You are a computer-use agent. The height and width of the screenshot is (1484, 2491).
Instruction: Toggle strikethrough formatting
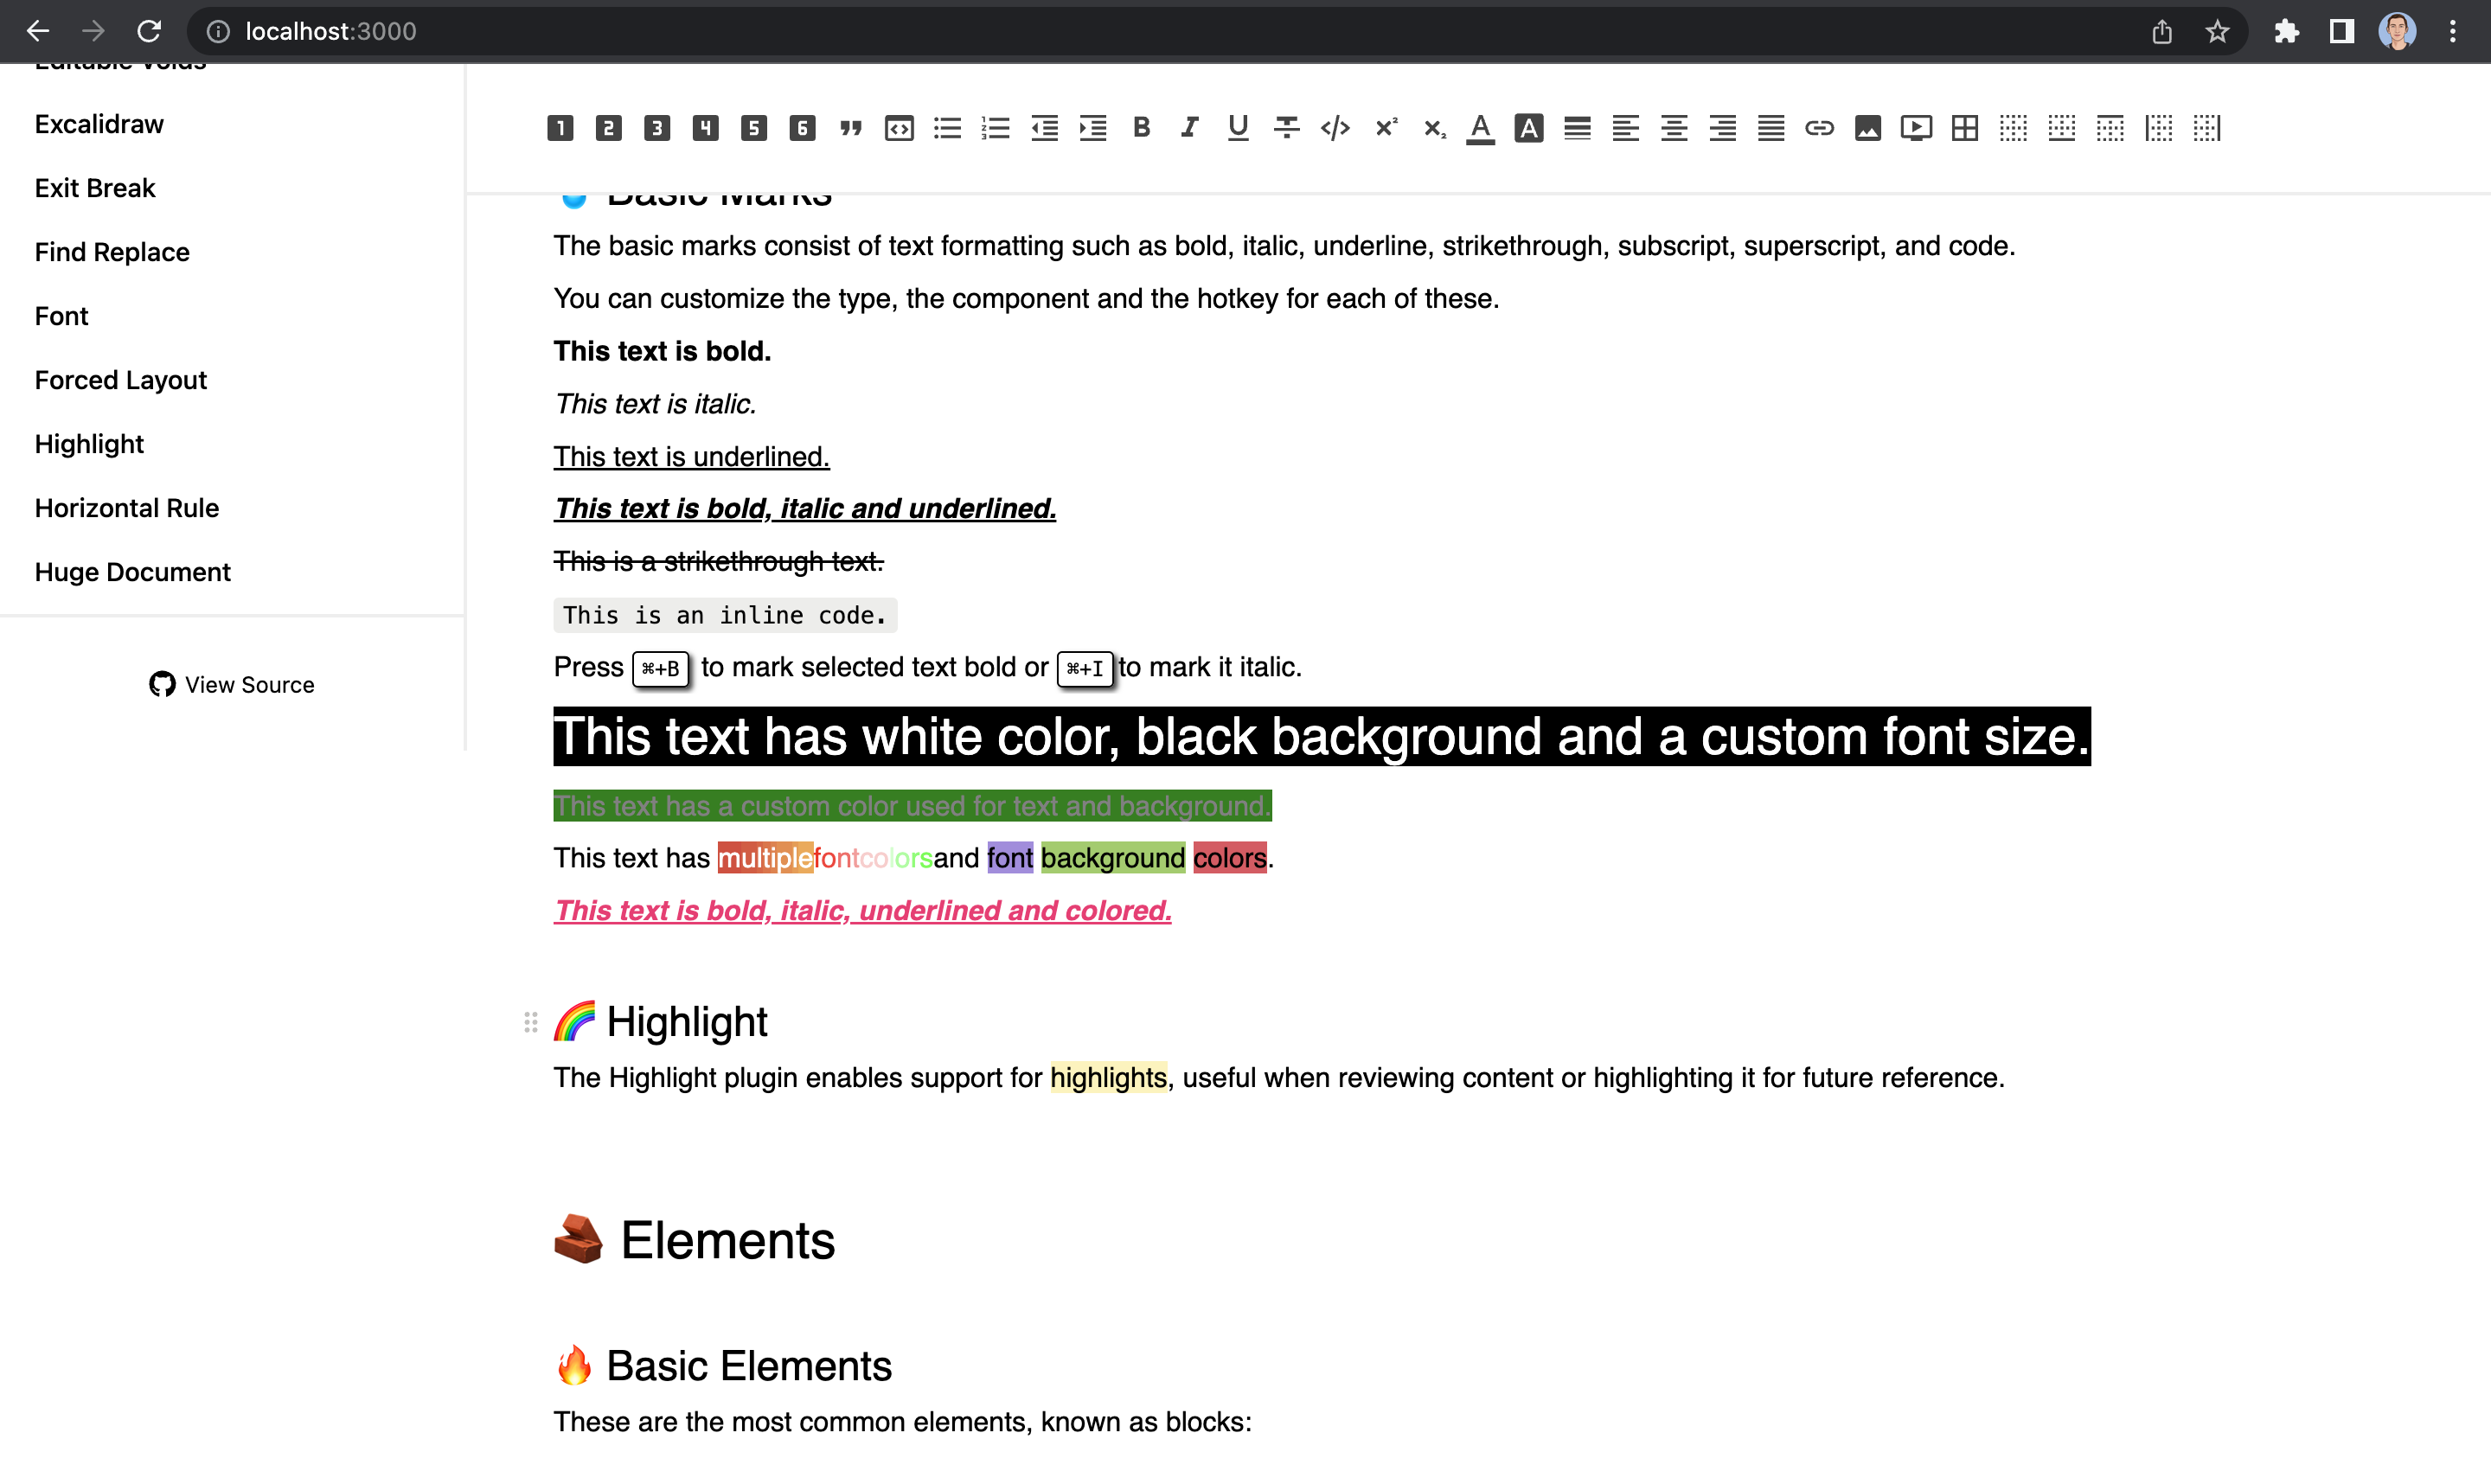pos(1287,128)
